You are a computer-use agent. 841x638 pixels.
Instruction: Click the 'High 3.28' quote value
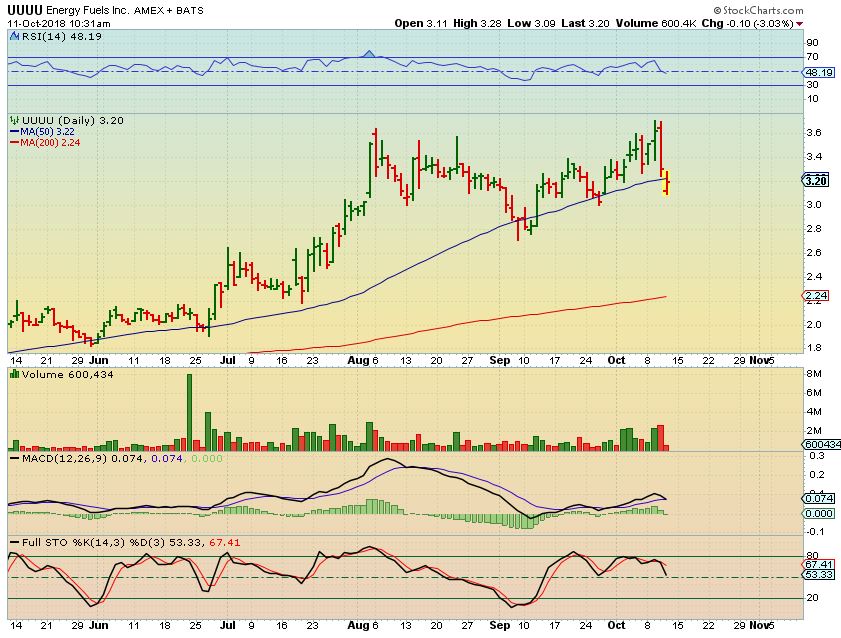pyautogui.click(x=477, y=24)
